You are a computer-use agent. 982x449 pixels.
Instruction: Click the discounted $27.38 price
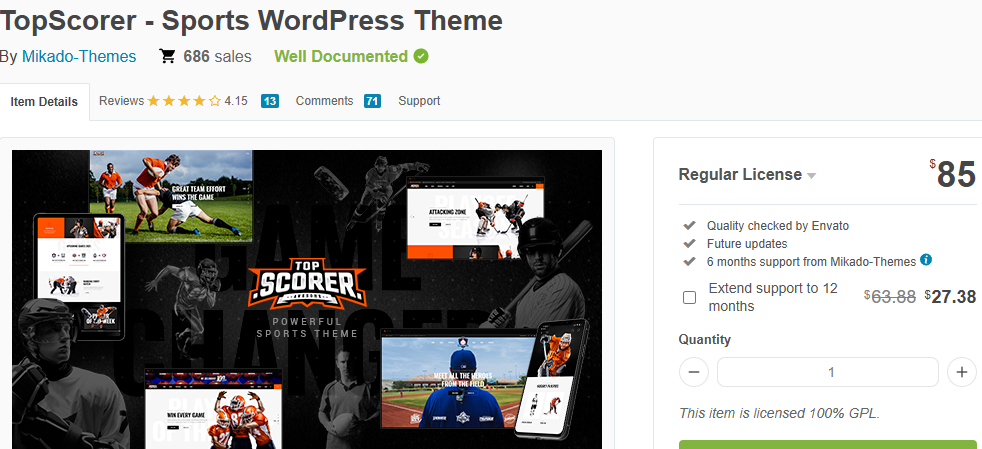[x=950, y=296]
